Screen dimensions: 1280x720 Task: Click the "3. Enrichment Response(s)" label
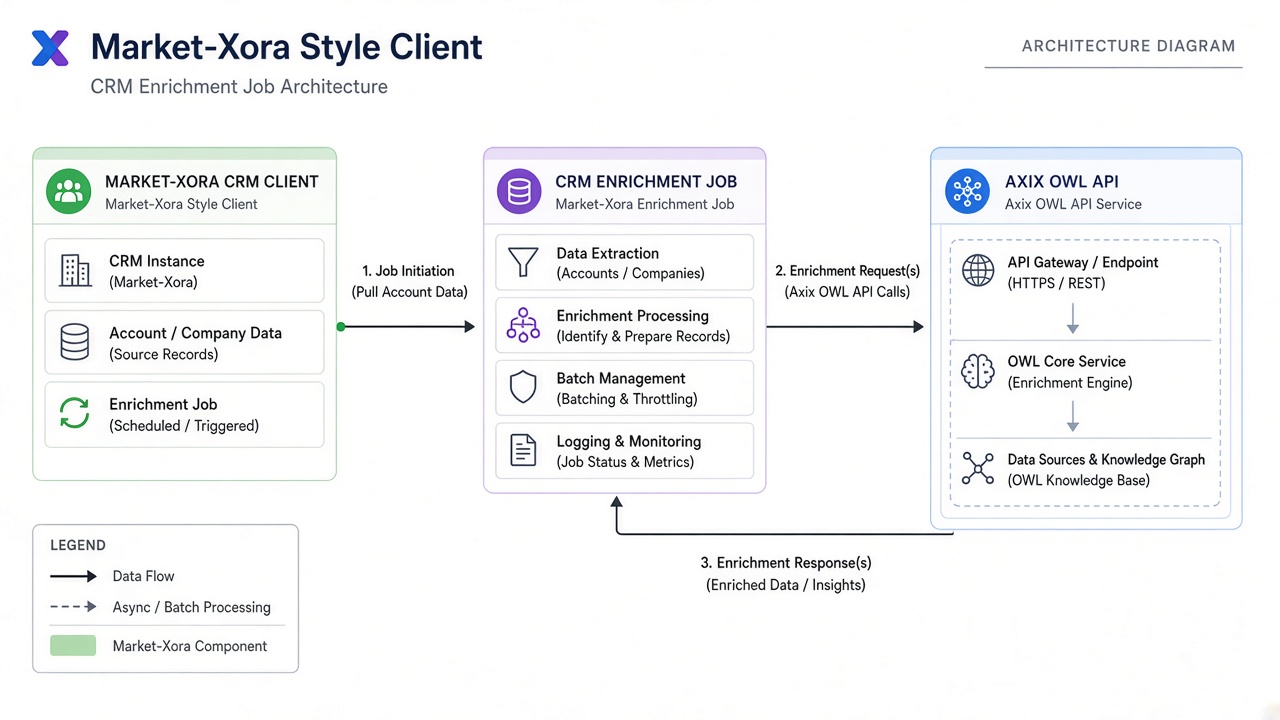click(786, 563)
